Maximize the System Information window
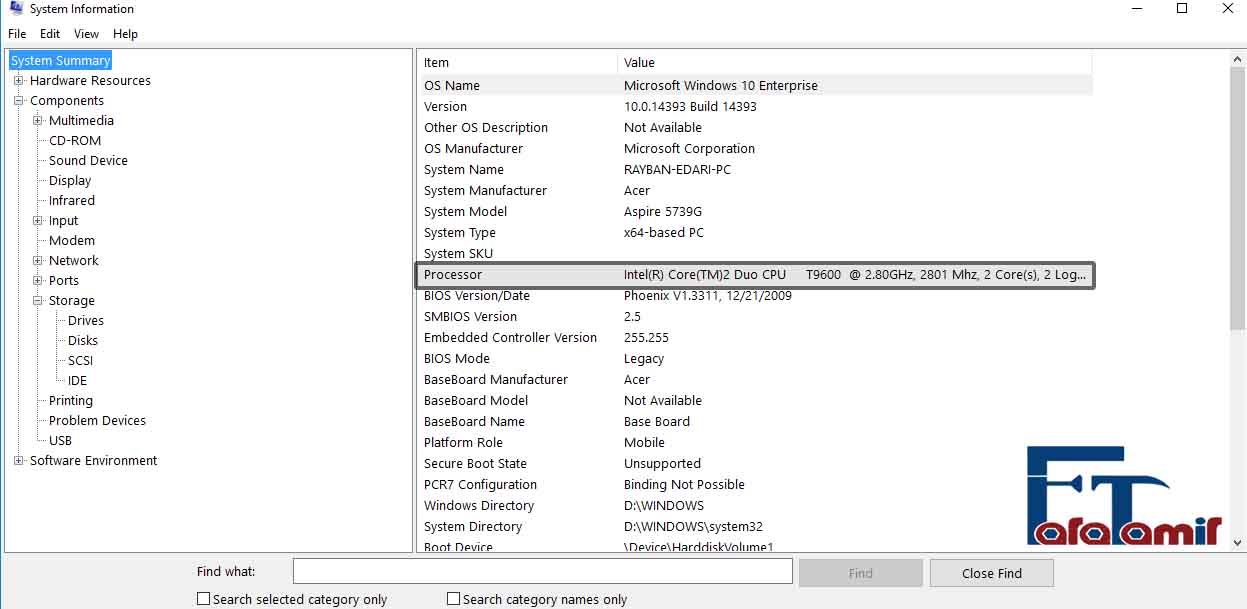This screenshot has width=1247, height=609. [x=1182, y=9]
